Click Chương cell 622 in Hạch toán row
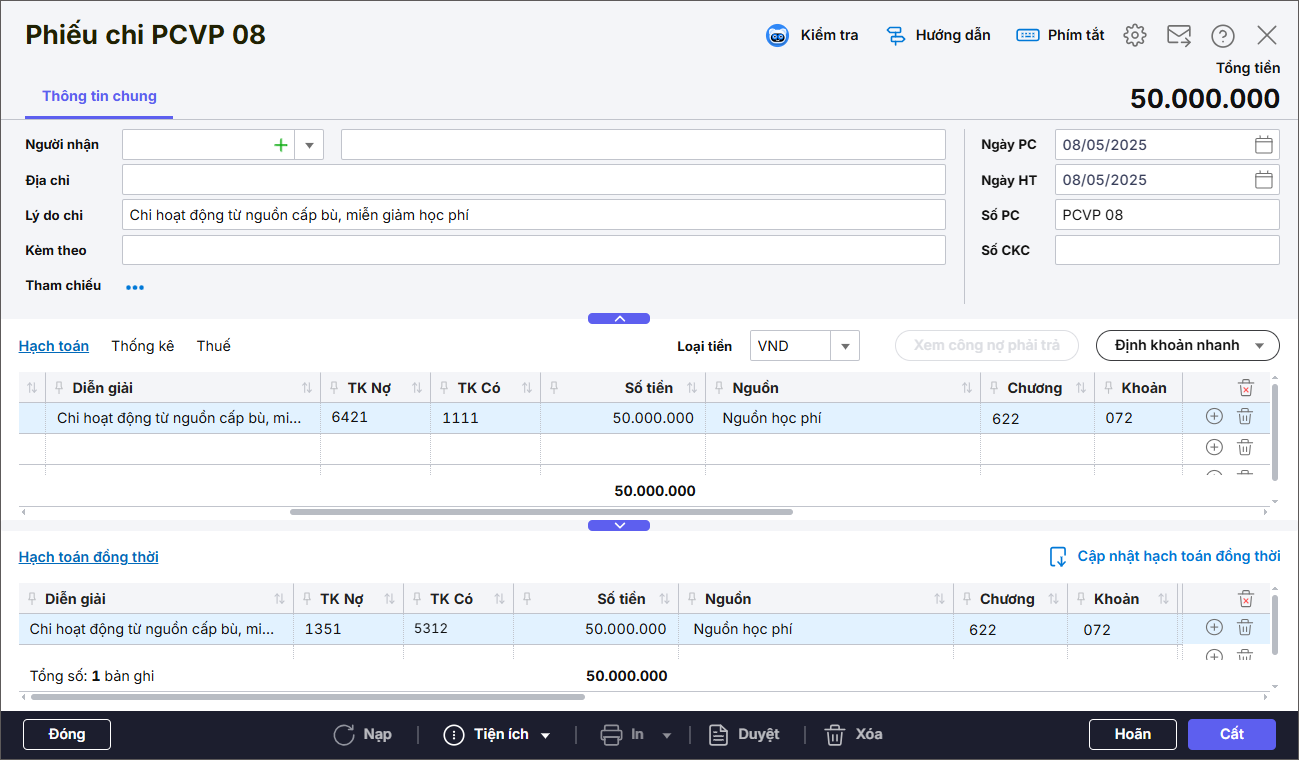The image size is (1299, 760). 1037,418
